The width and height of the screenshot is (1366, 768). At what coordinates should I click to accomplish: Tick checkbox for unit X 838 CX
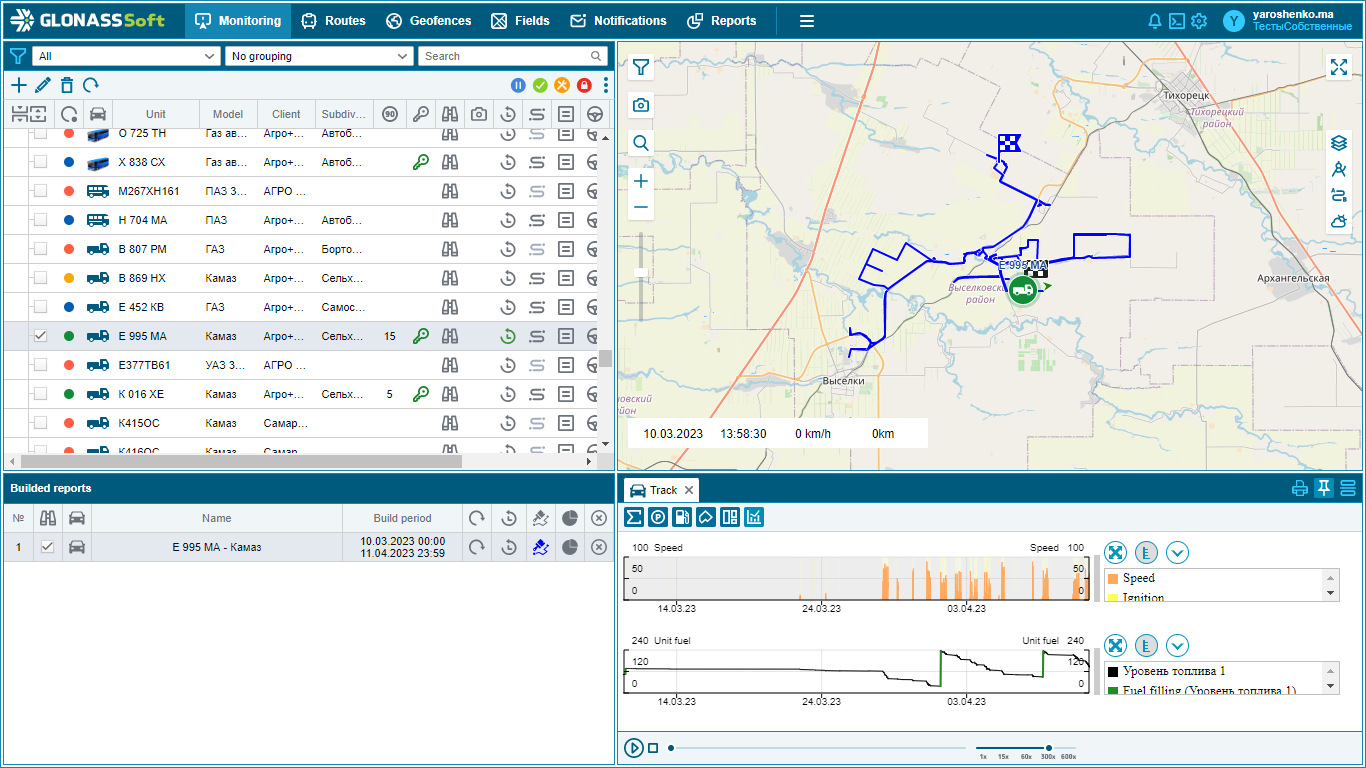(x=40, y=162)
